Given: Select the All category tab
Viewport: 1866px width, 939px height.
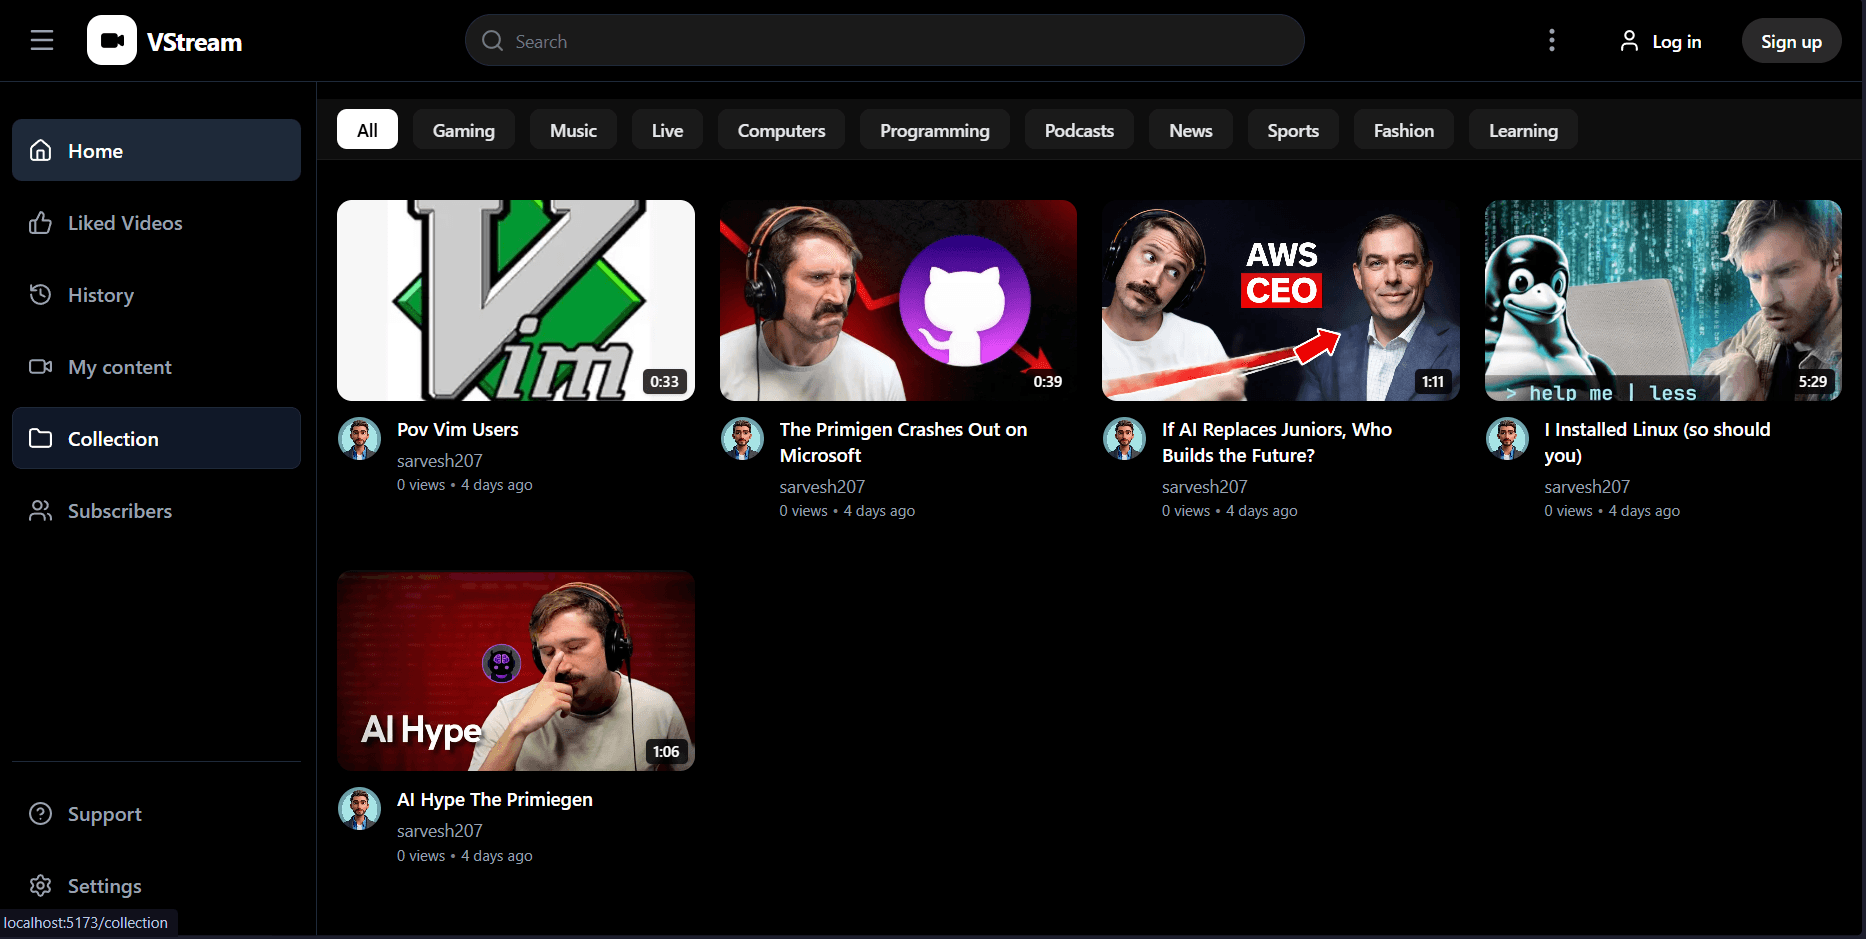Looking at the screenshot, I should (x=366, y=129).
